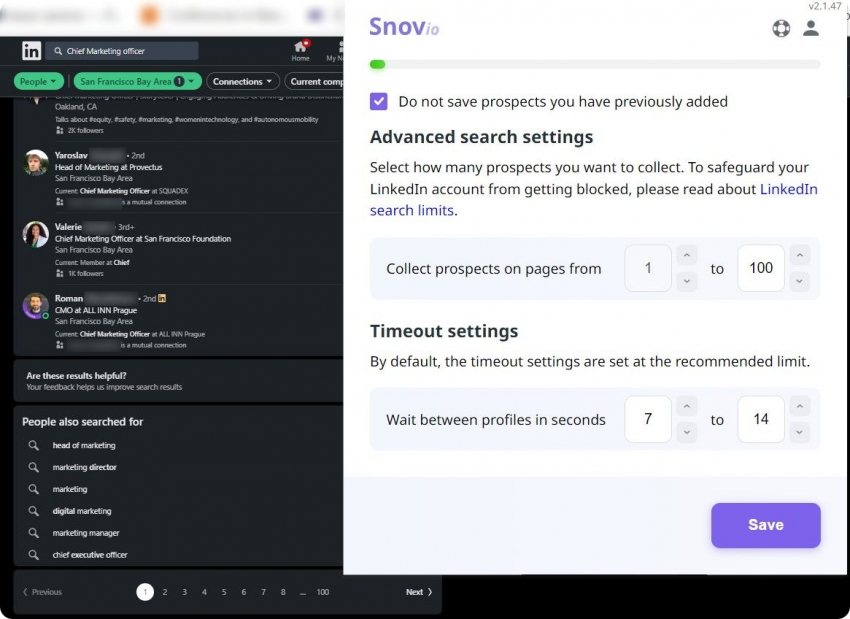Select current page 1 in pagination

click(145, 592)
